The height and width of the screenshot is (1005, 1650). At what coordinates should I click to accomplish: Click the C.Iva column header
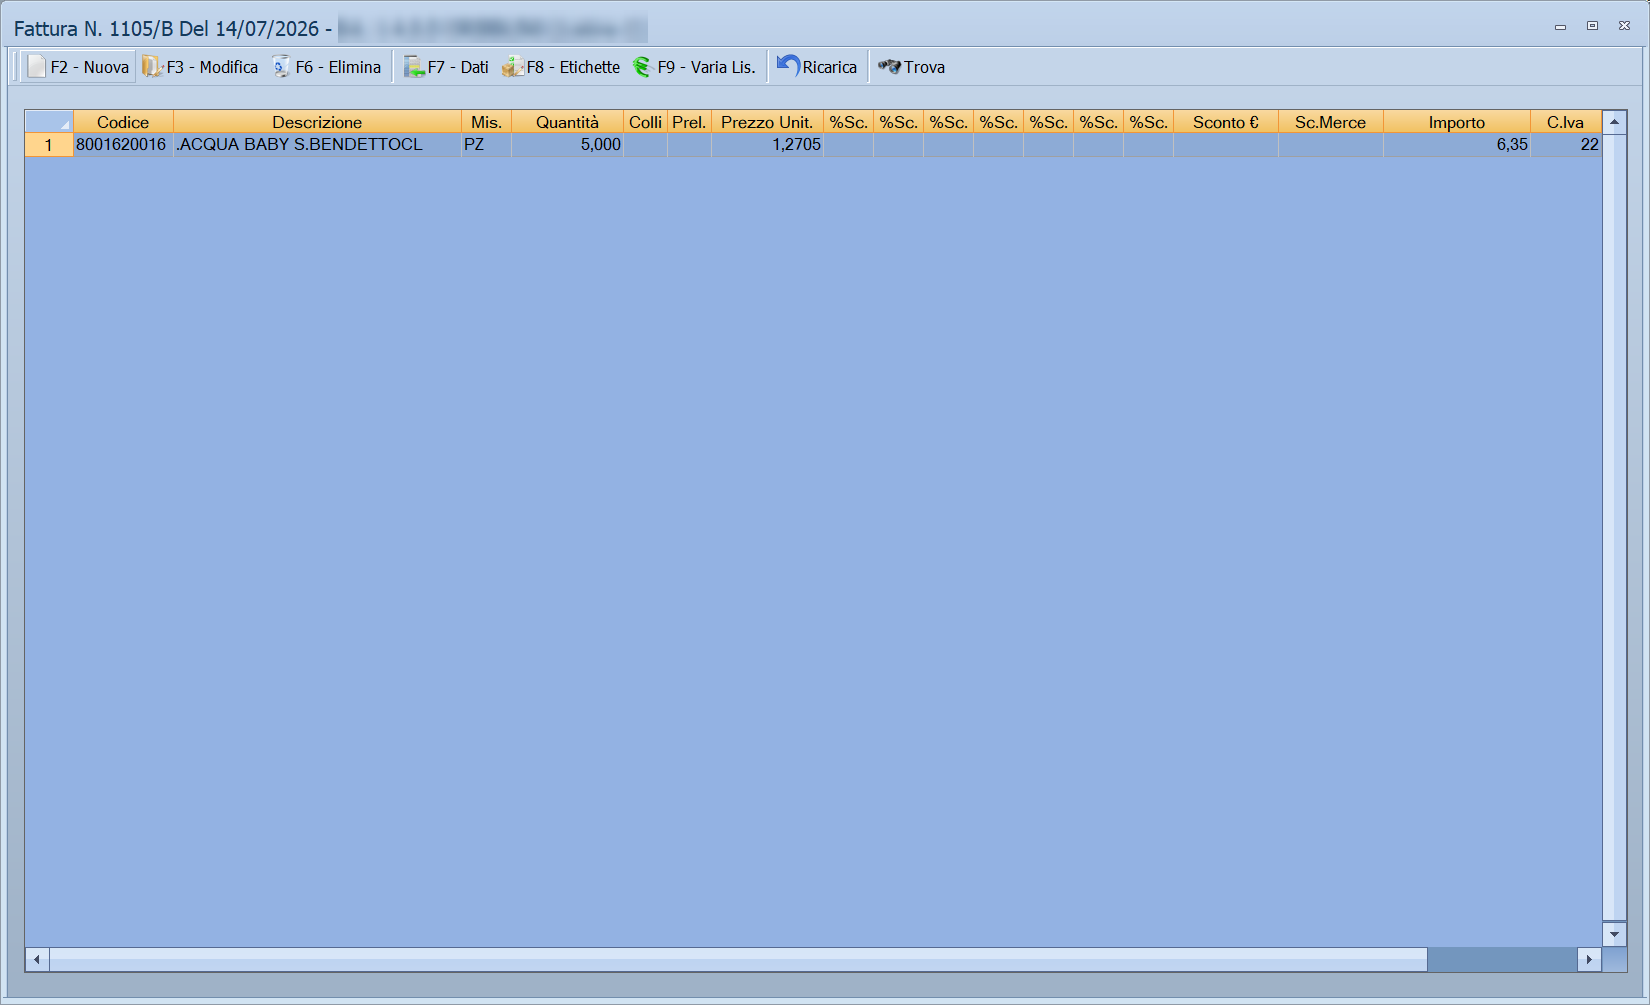click(x=1565, y=122)
